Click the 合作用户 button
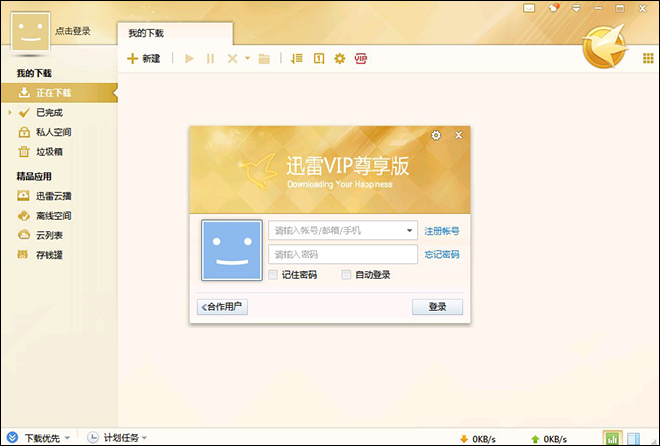Screen dimensions: 660x446 click(222, 307)
